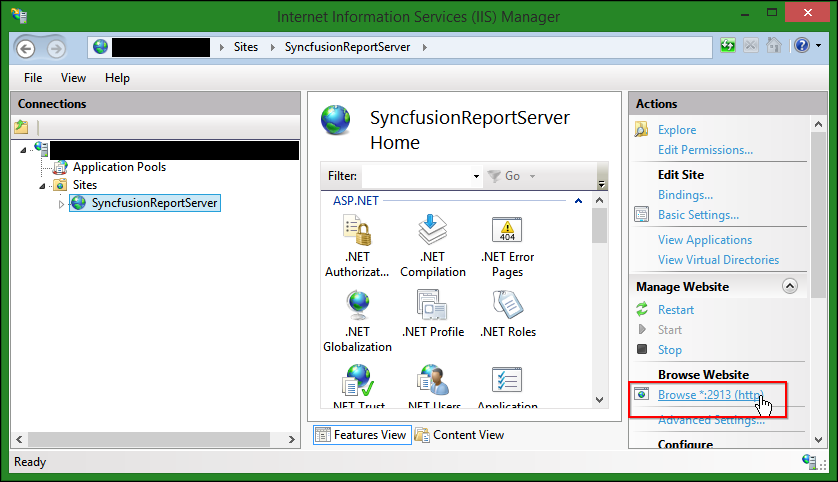This screenshot has height=482, width=838.
Task: Collapse the server node in Connections tree
Action: [23, 150]
